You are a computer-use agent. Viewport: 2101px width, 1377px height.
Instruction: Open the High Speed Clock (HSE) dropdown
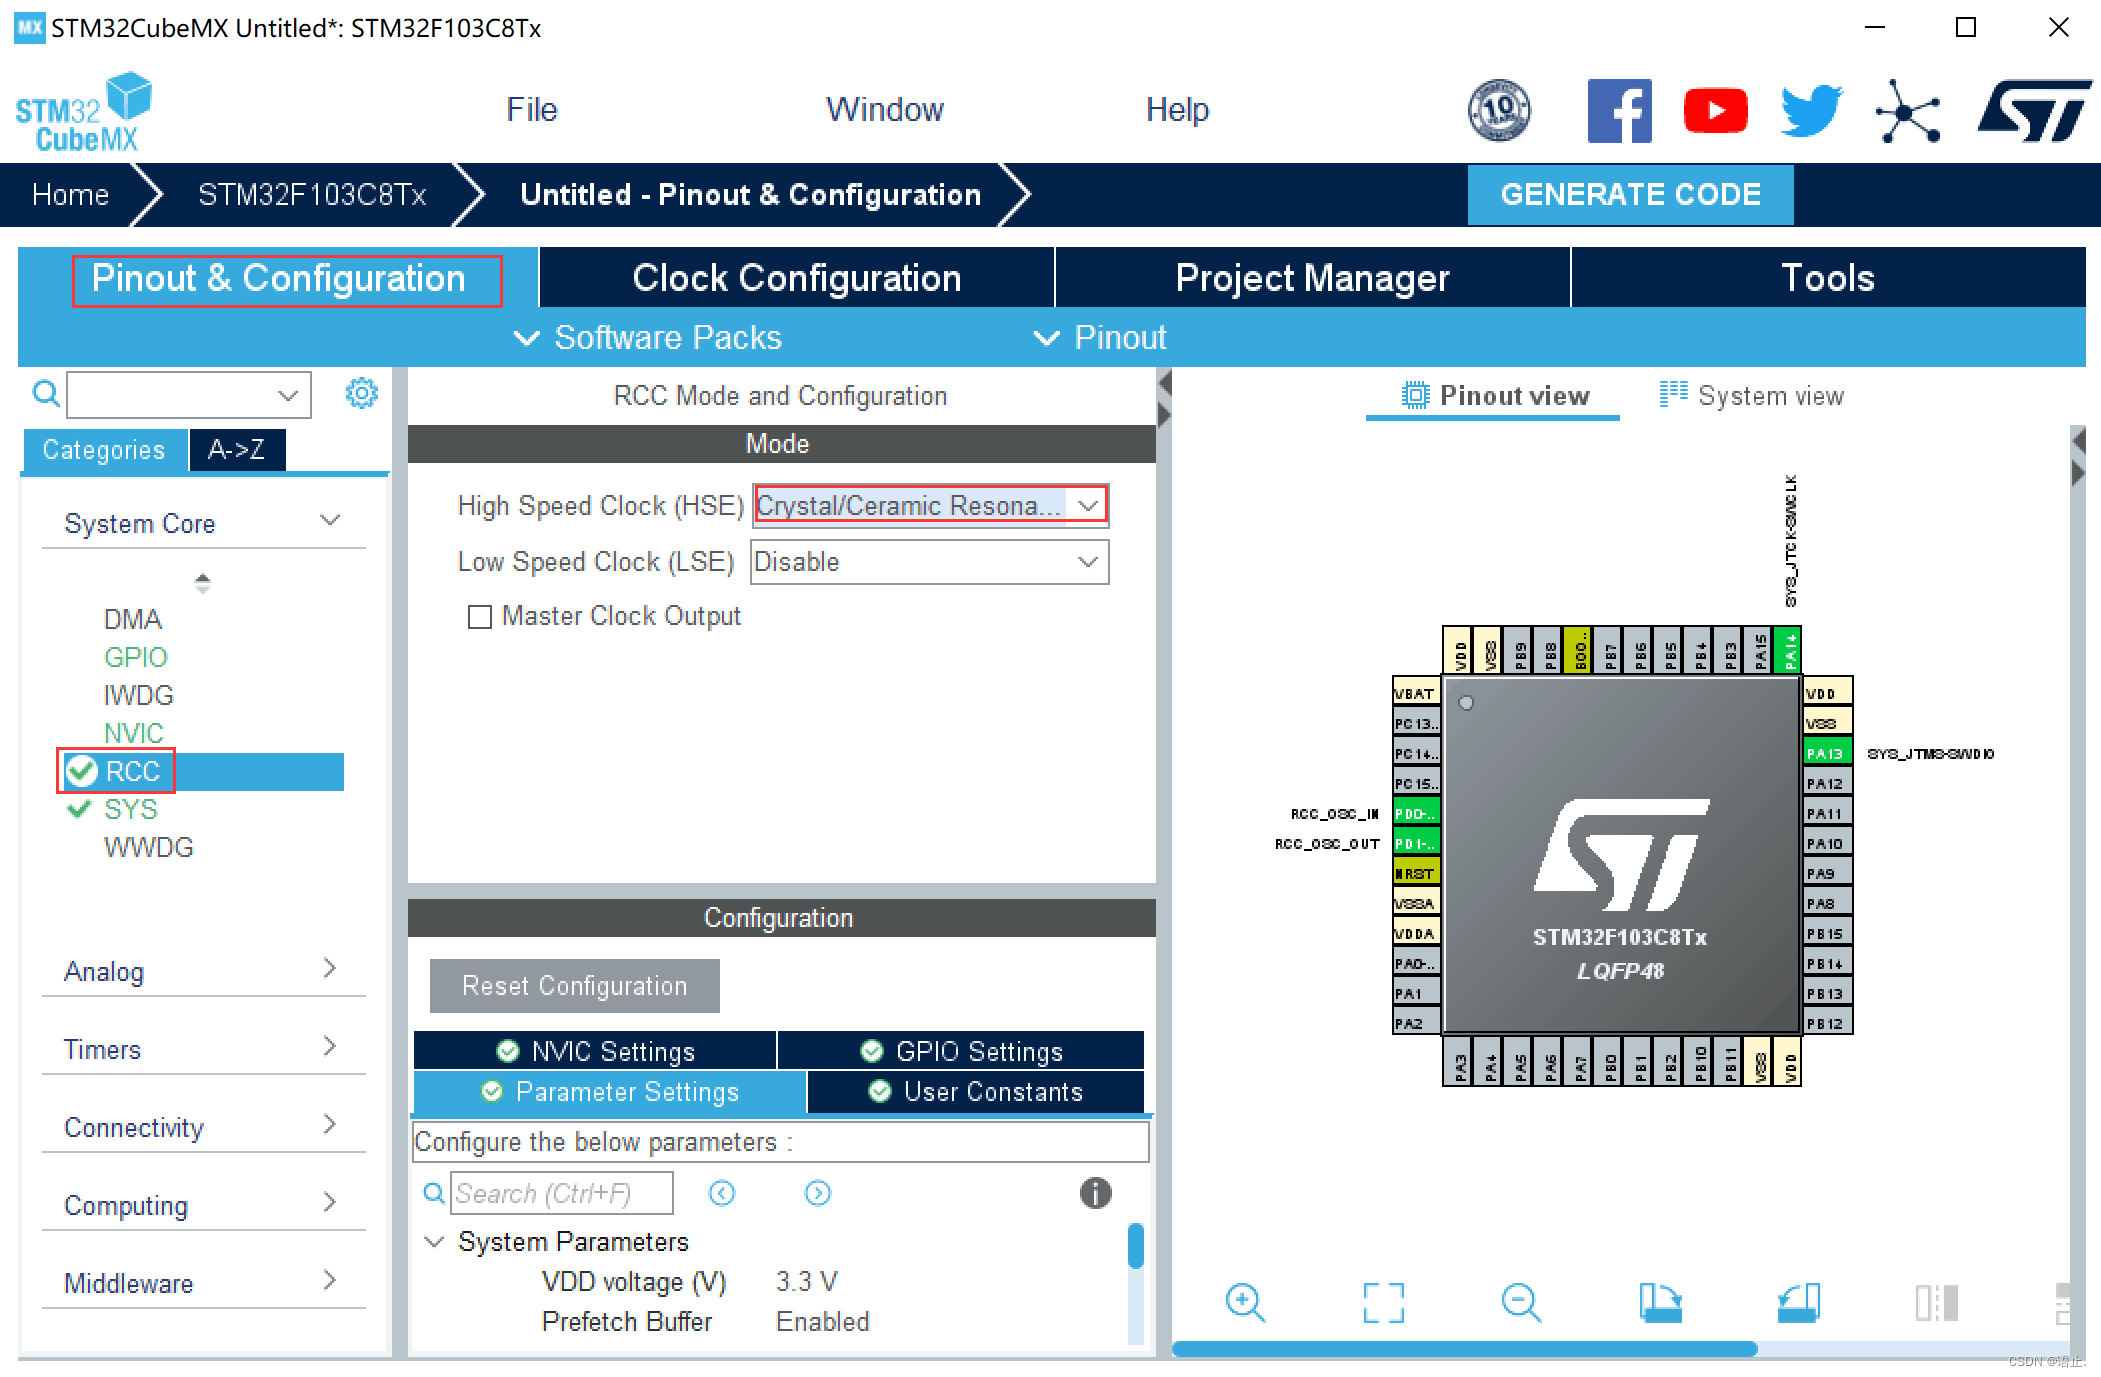pos(930,505)
